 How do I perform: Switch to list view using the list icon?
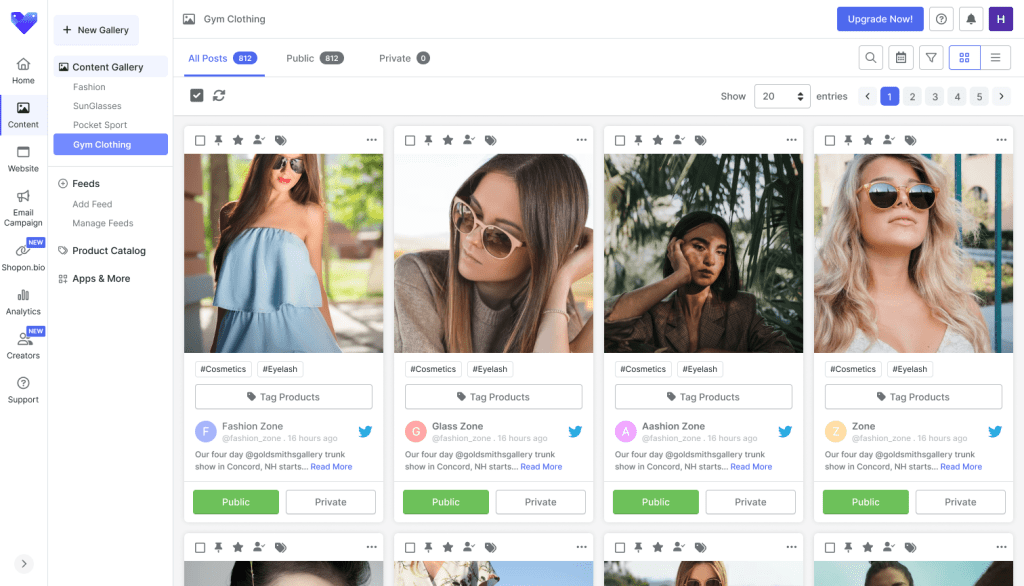pos(995,58)
